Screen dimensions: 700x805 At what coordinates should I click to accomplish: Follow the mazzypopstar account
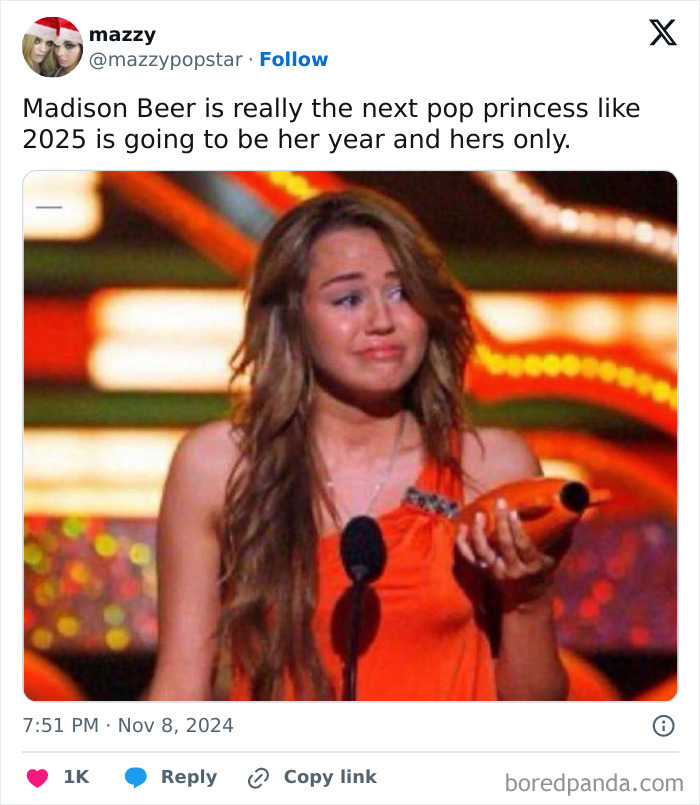293,60
